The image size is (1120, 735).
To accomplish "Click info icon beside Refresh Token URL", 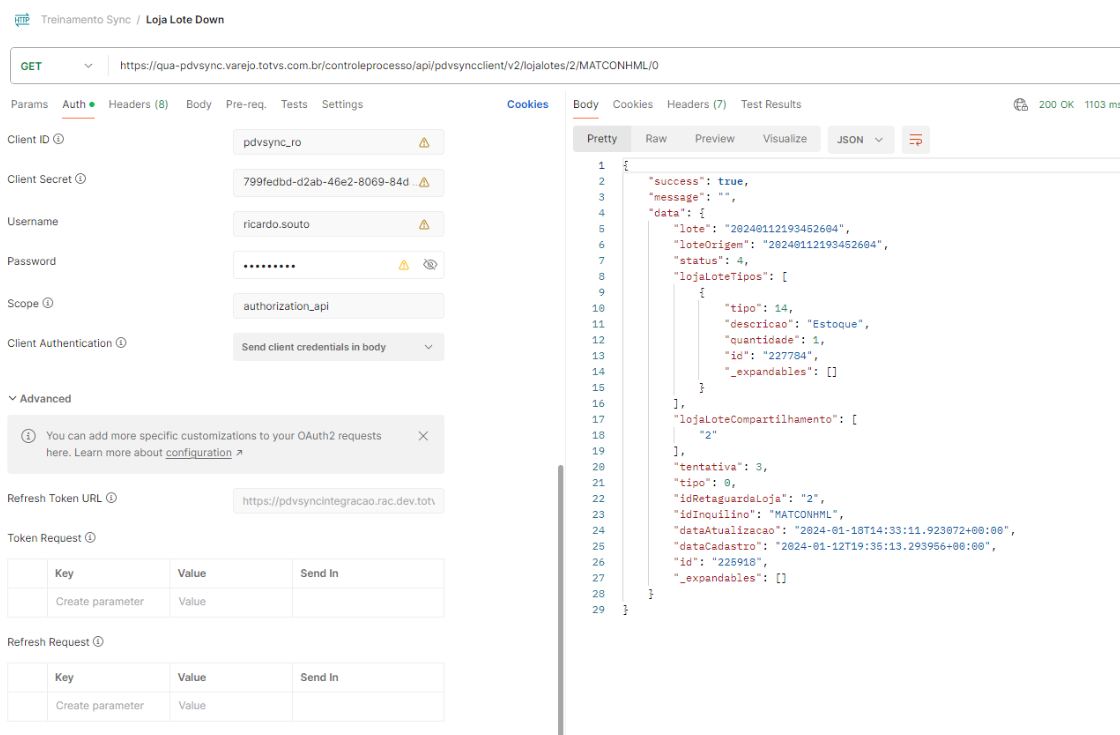I will coord(111,498).
